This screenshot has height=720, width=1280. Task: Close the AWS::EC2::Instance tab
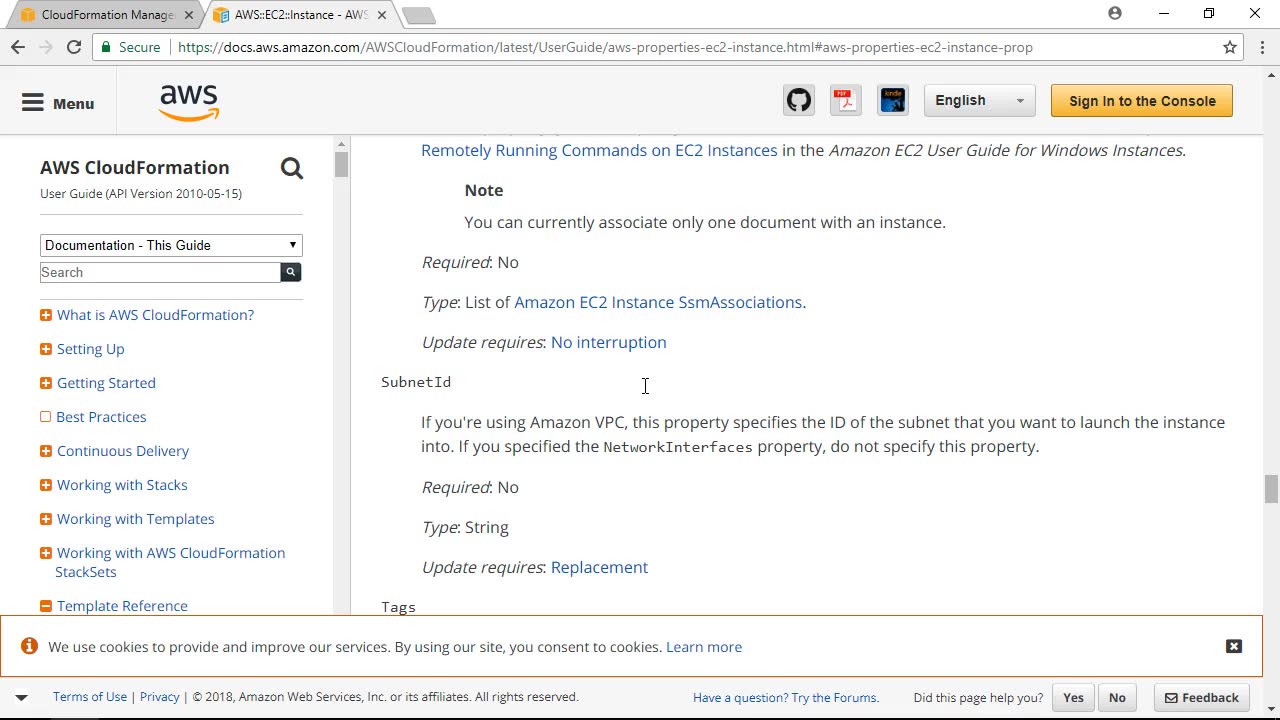(382, 15)
